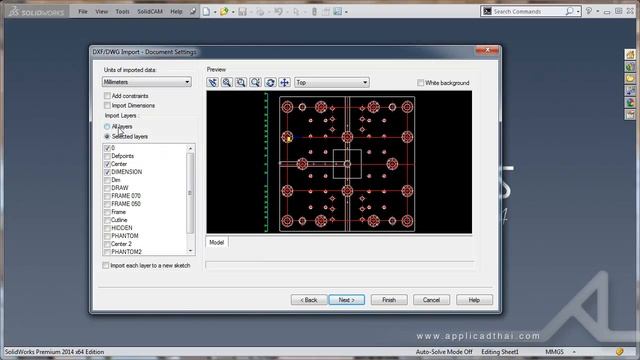Click the zoom in/out magnifier icon
The image size is (640, 360).
[256, 82]
